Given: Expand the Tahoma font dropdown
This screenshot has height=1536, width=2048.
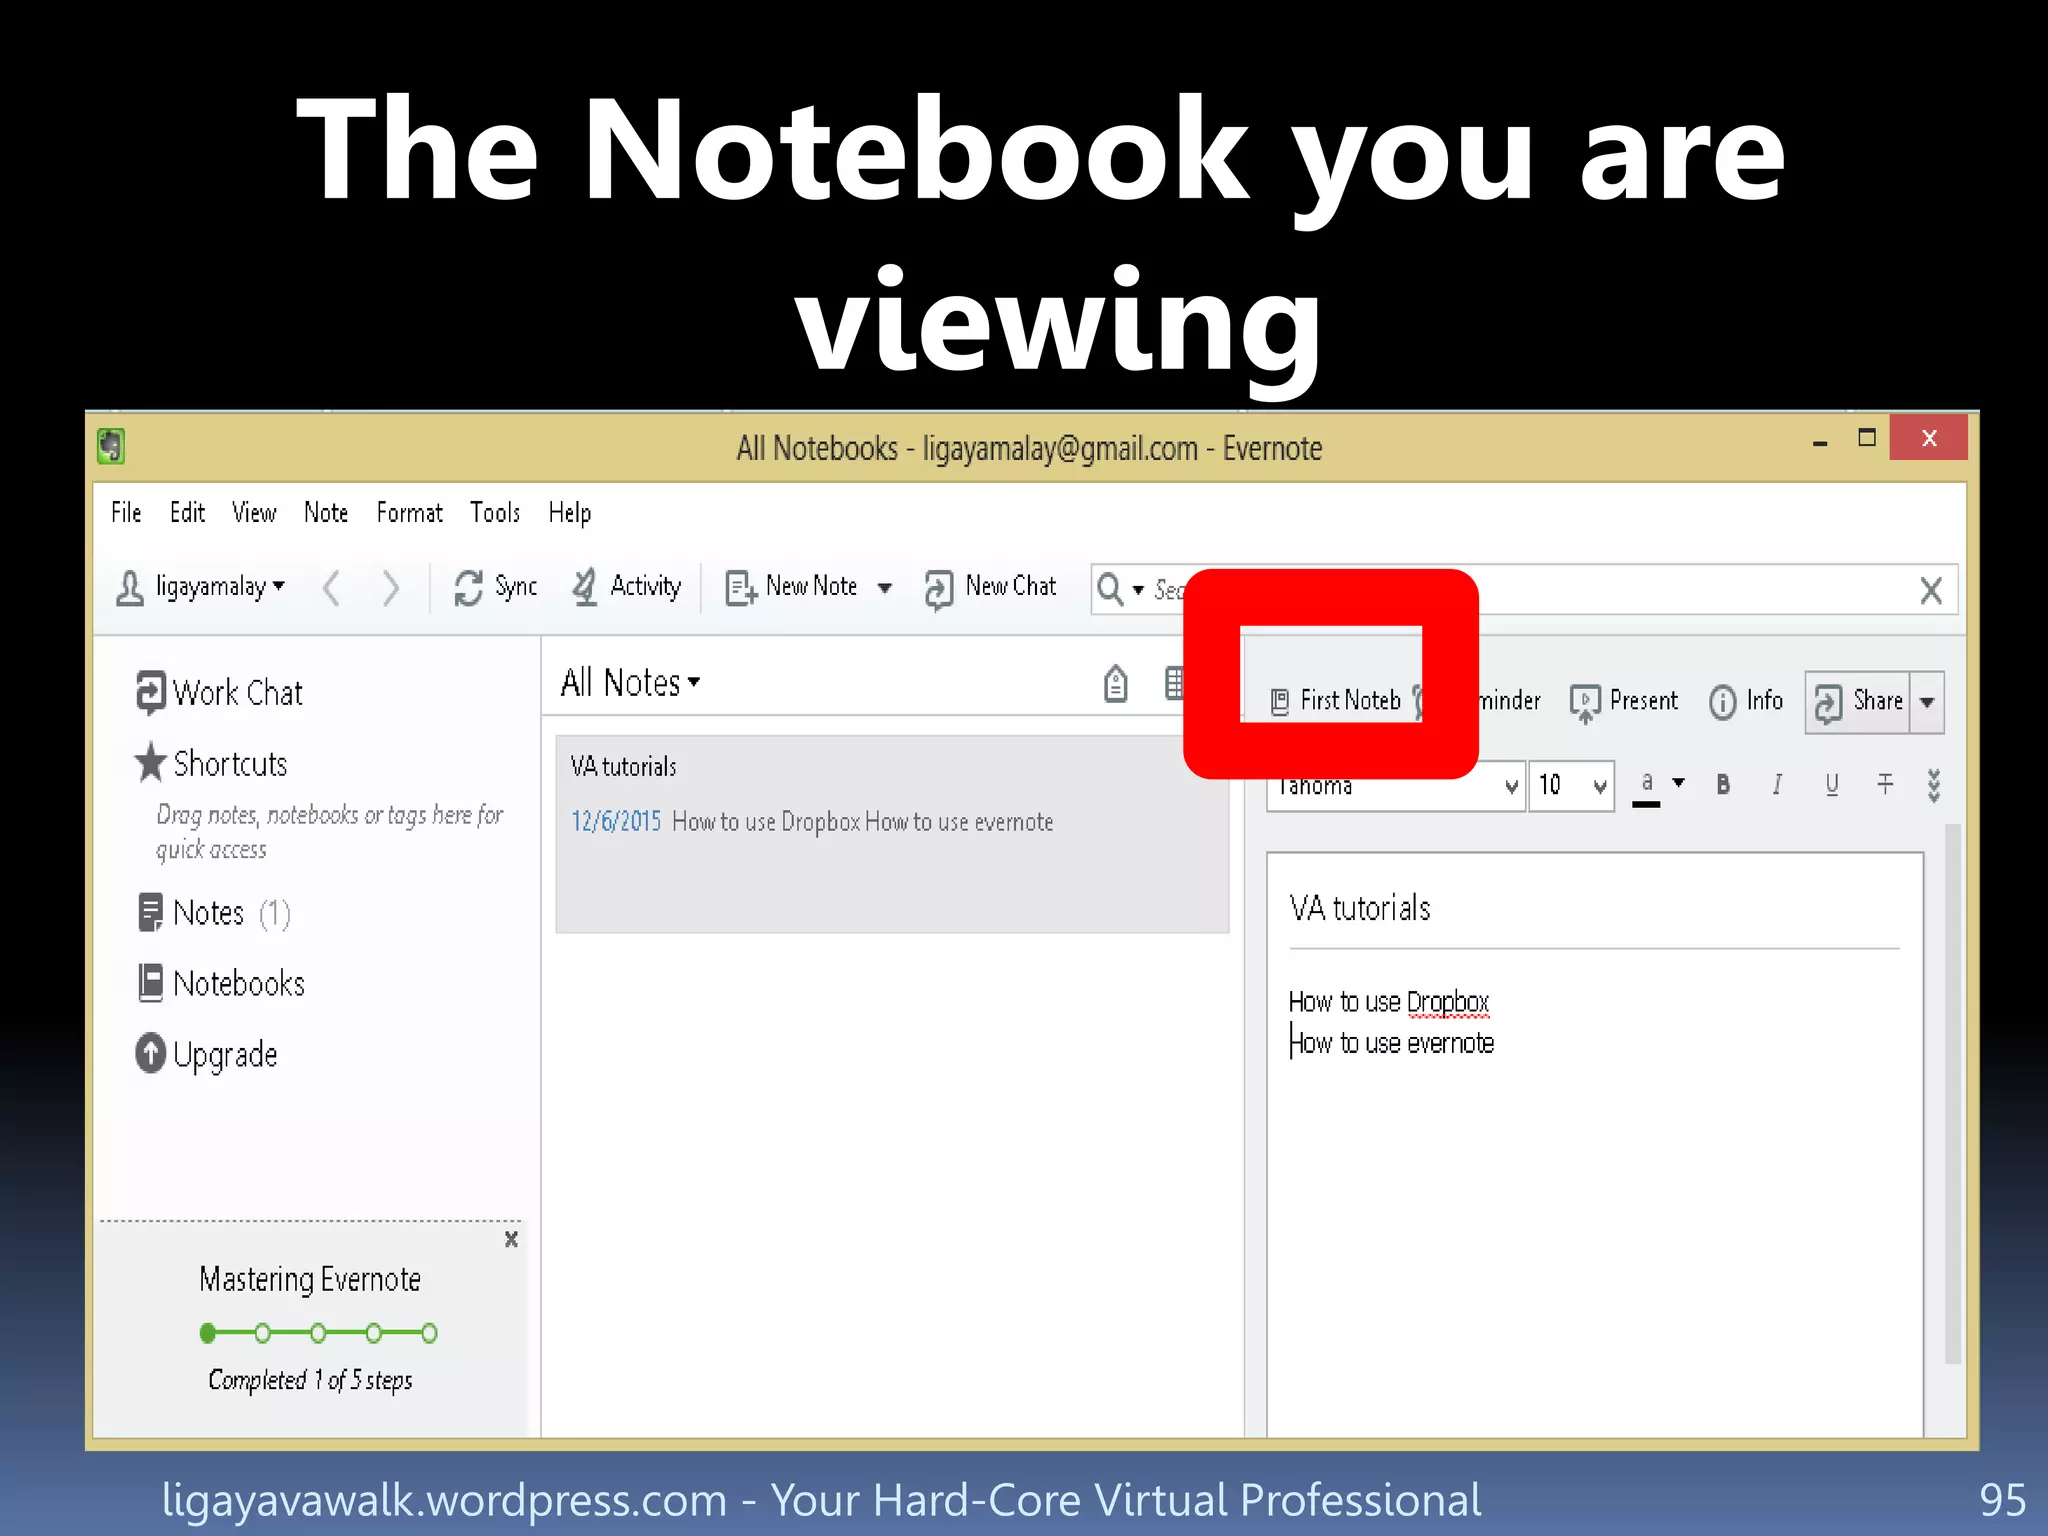Looking at the screenshot, I should click(1510, 786).
